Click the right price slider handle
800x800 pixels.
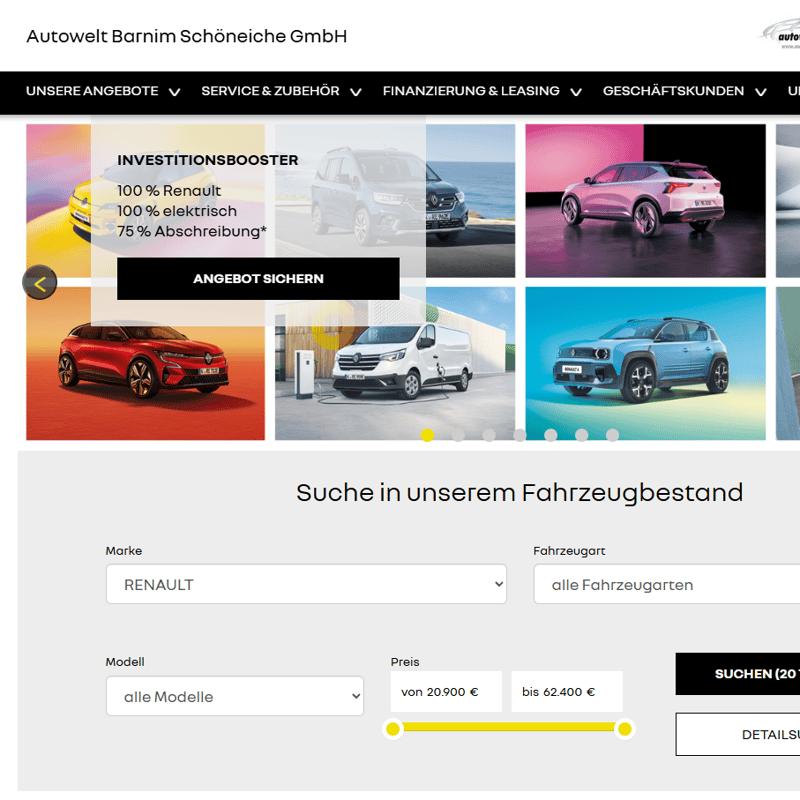coord(625,729)
